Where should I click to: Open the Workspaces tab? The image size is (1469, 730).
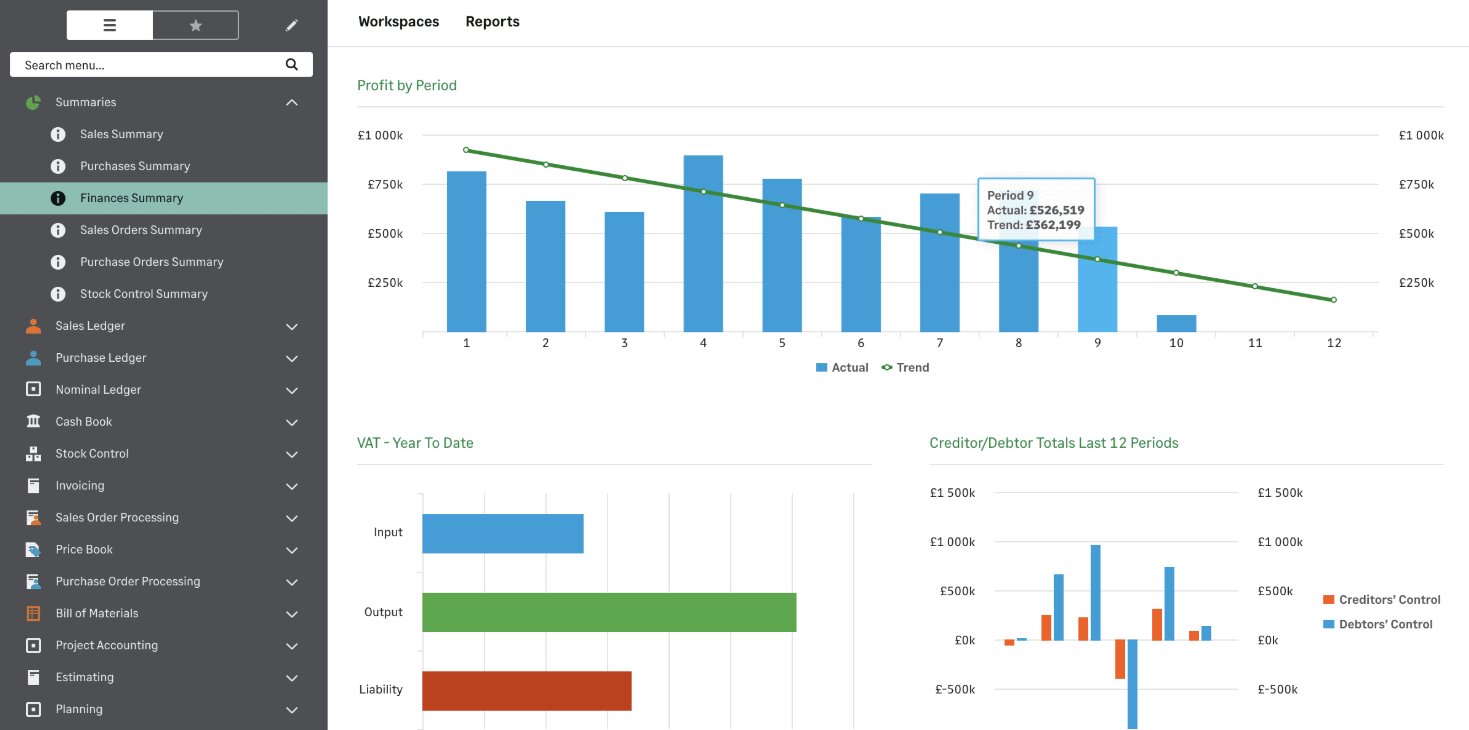(x=398, y=22)
